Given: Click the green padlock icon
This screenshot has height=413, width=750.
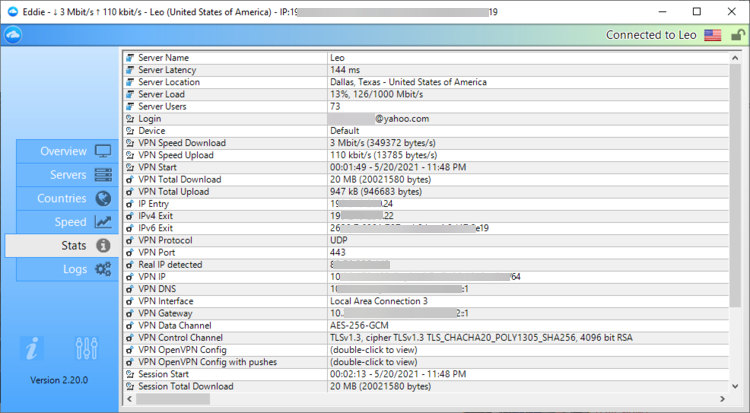Looking at the screenshot, I should [736, 35].
